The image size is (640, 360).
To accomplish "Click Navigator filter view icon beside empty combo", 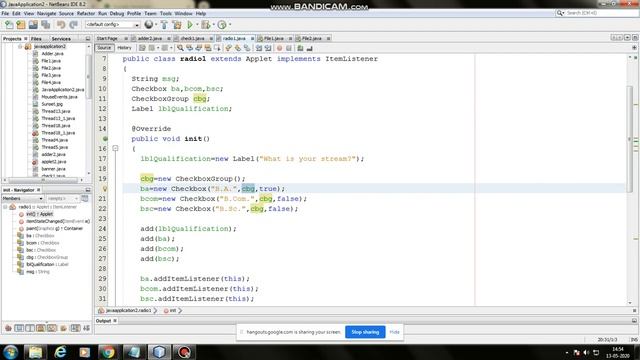I will click(x=85, y=198).
